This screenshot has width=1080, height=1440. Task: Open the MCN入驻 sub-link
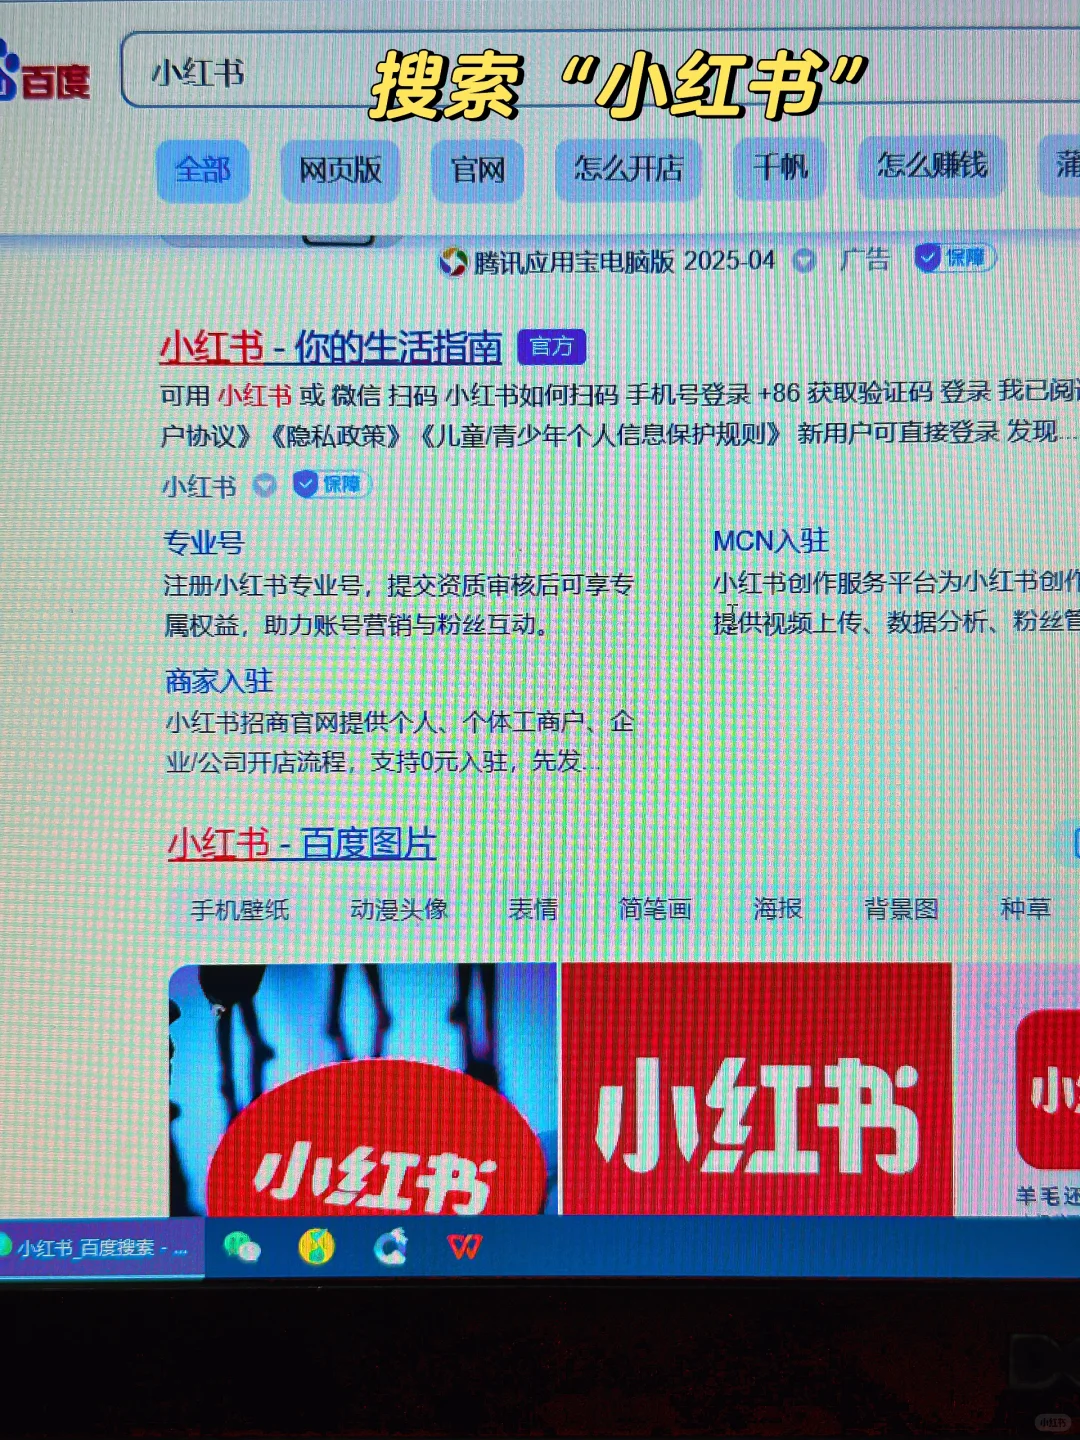coord(771,541)
